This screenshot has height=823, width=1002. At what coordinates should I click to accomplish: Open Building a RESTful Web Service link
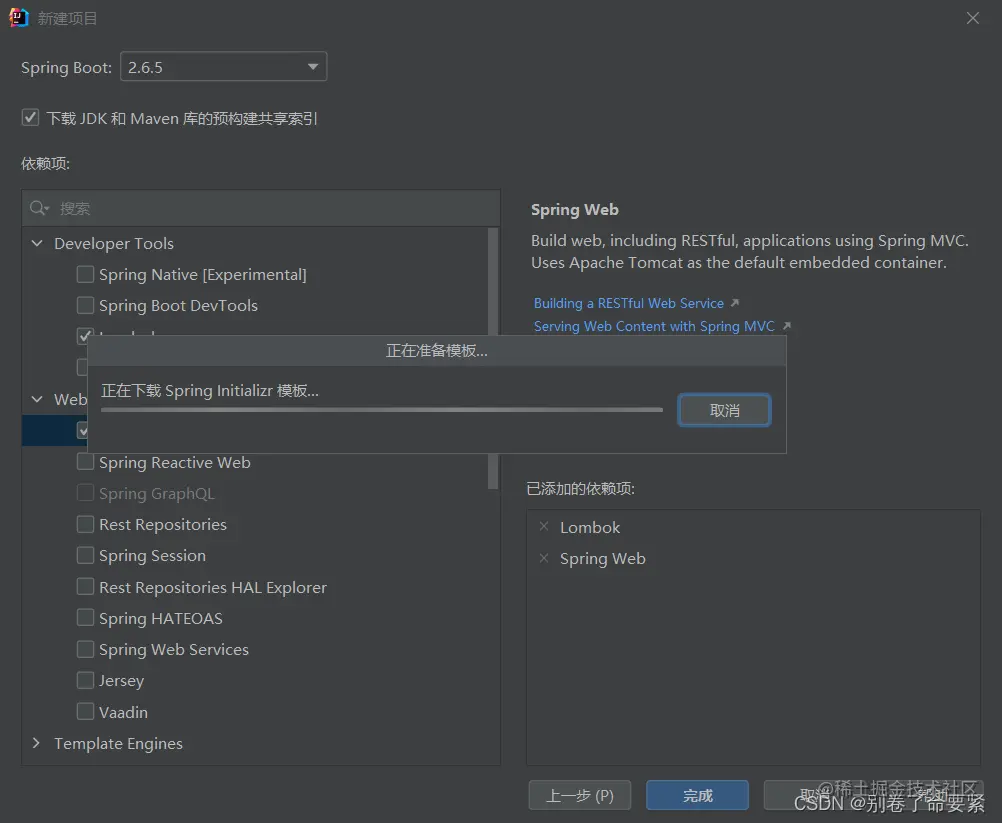pyautogui.click(x=629, y=303)
